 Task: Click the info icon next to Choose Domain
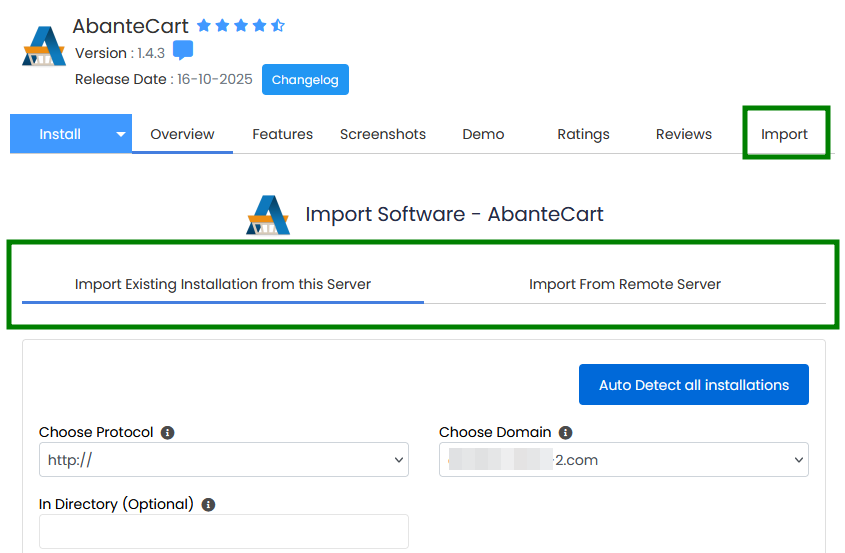tap(565, 433)
